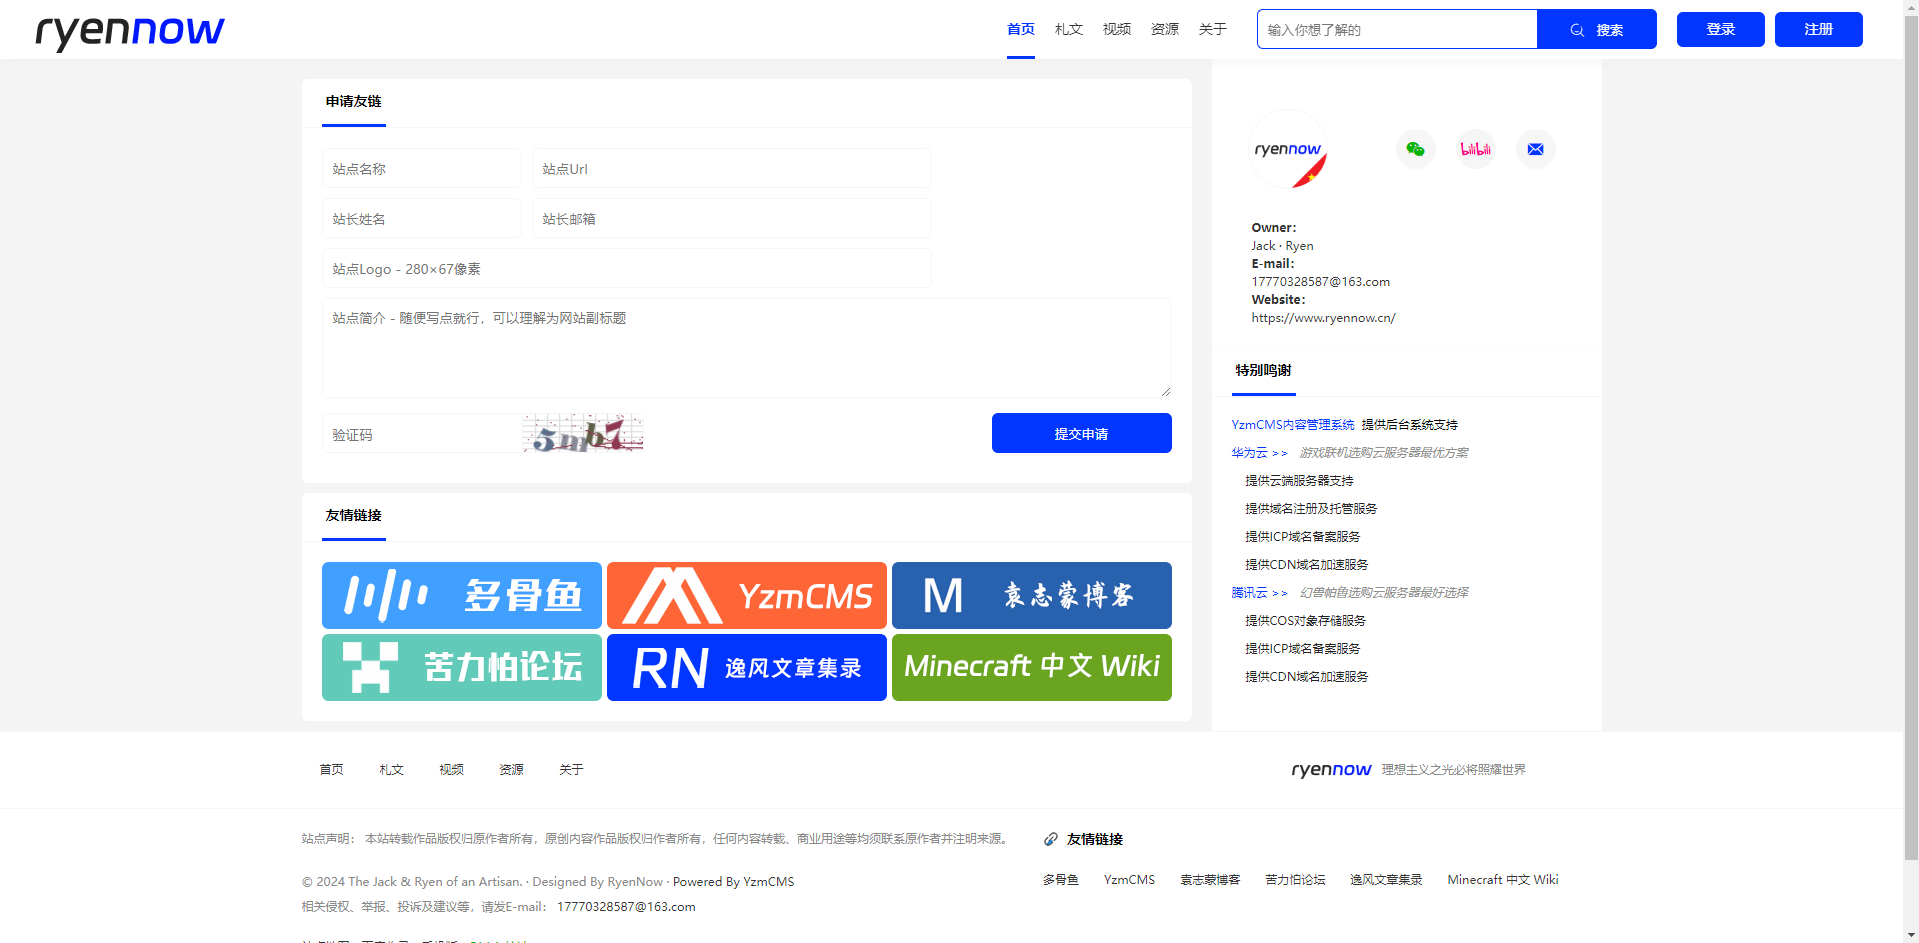Go to 首页 in top navigation
The image size is (1919, 943).
[1021, 29]
